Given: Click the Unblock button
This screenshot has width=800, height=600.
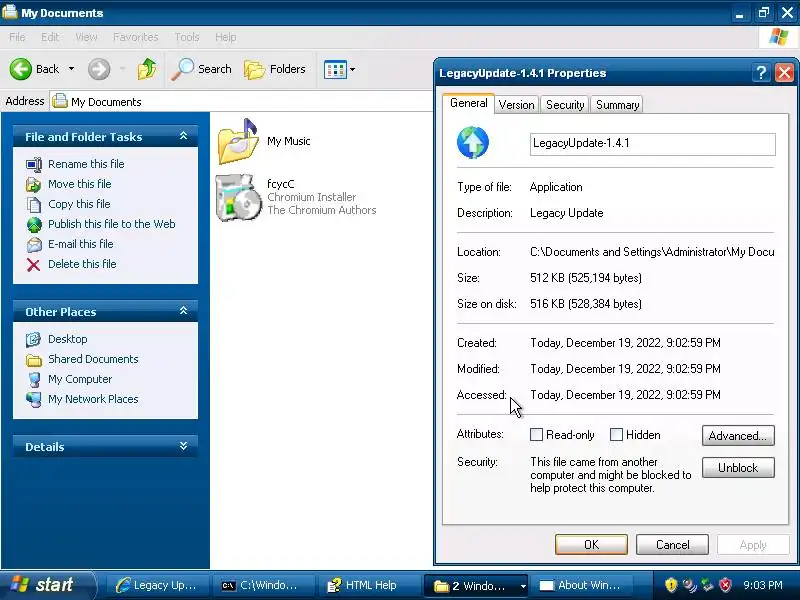Looking at the screenshot, I should point(738,468).
